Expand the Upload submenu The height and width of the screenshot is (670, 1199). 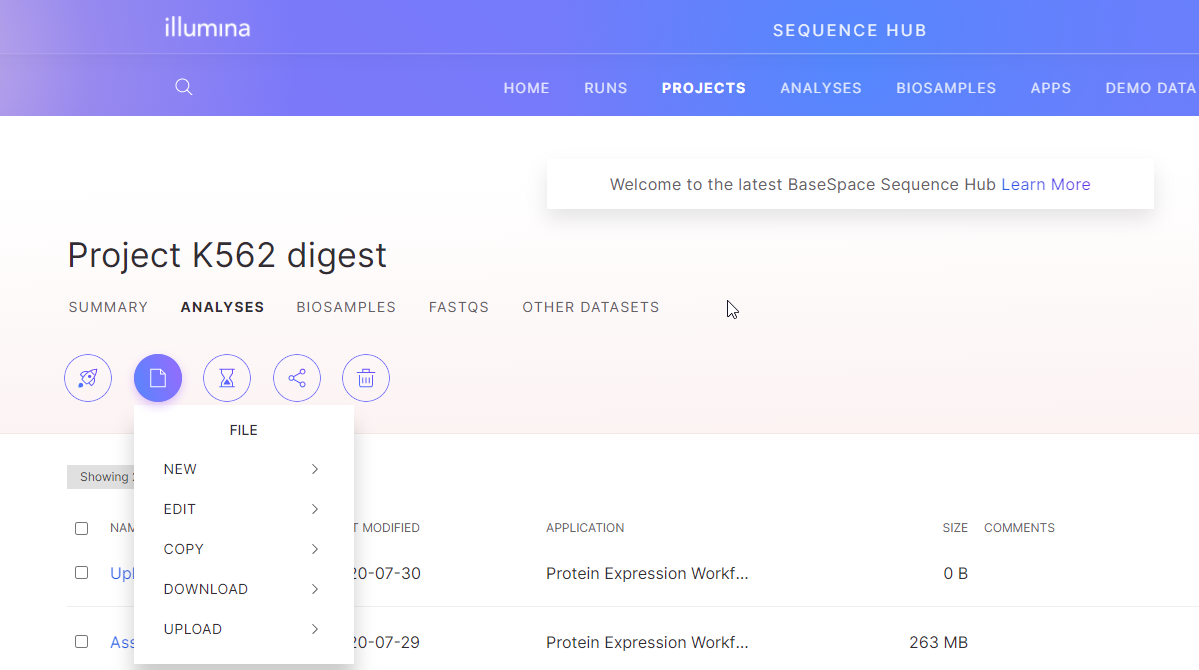[x=243, y=629]
